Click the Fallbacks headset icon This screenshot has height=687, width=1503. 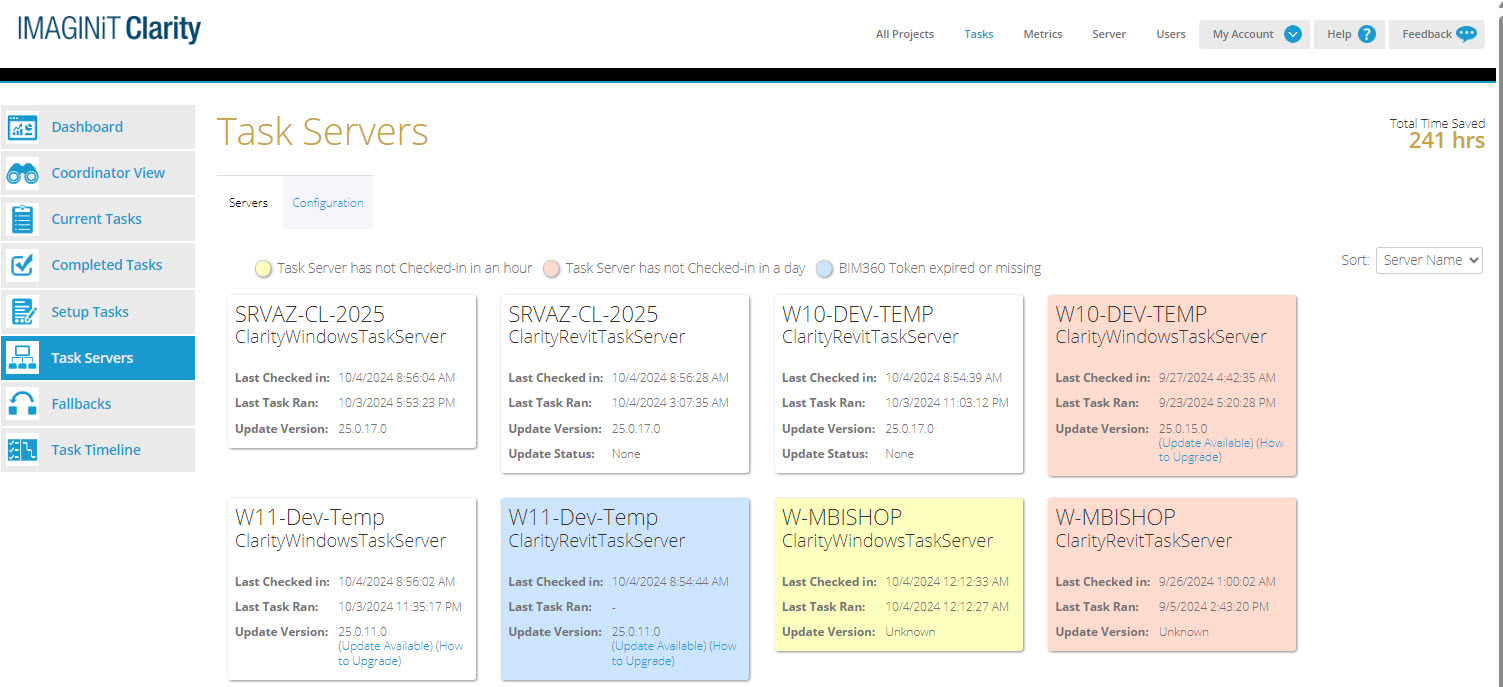(x=22, y=404)
